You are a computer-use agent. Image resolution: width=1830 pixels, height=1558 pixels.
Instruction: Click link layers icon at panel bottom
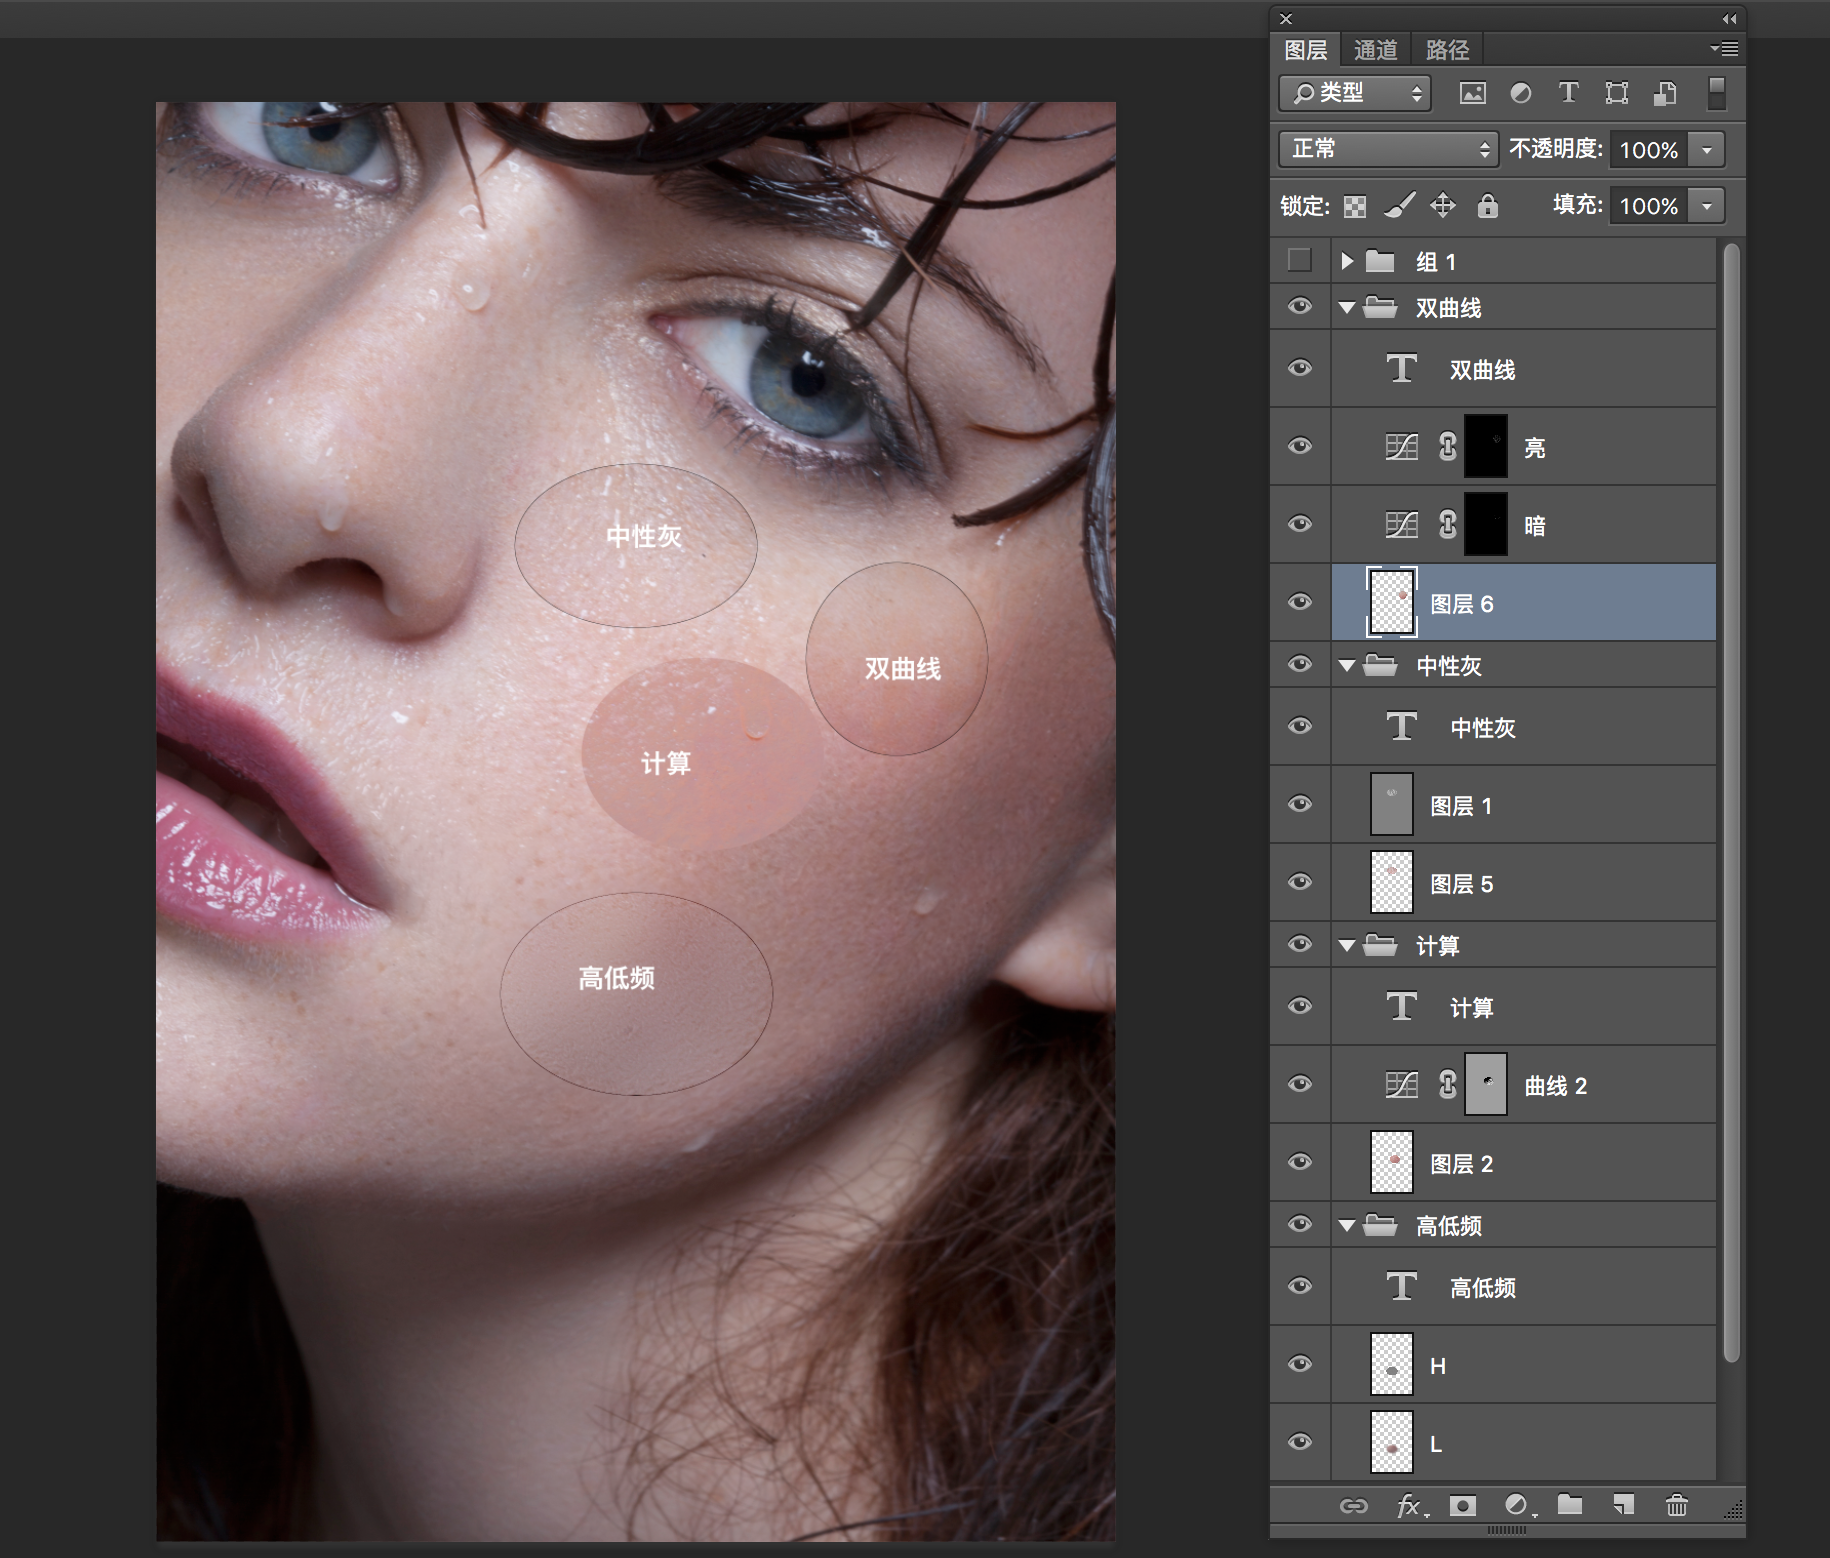point(1353,1505)
